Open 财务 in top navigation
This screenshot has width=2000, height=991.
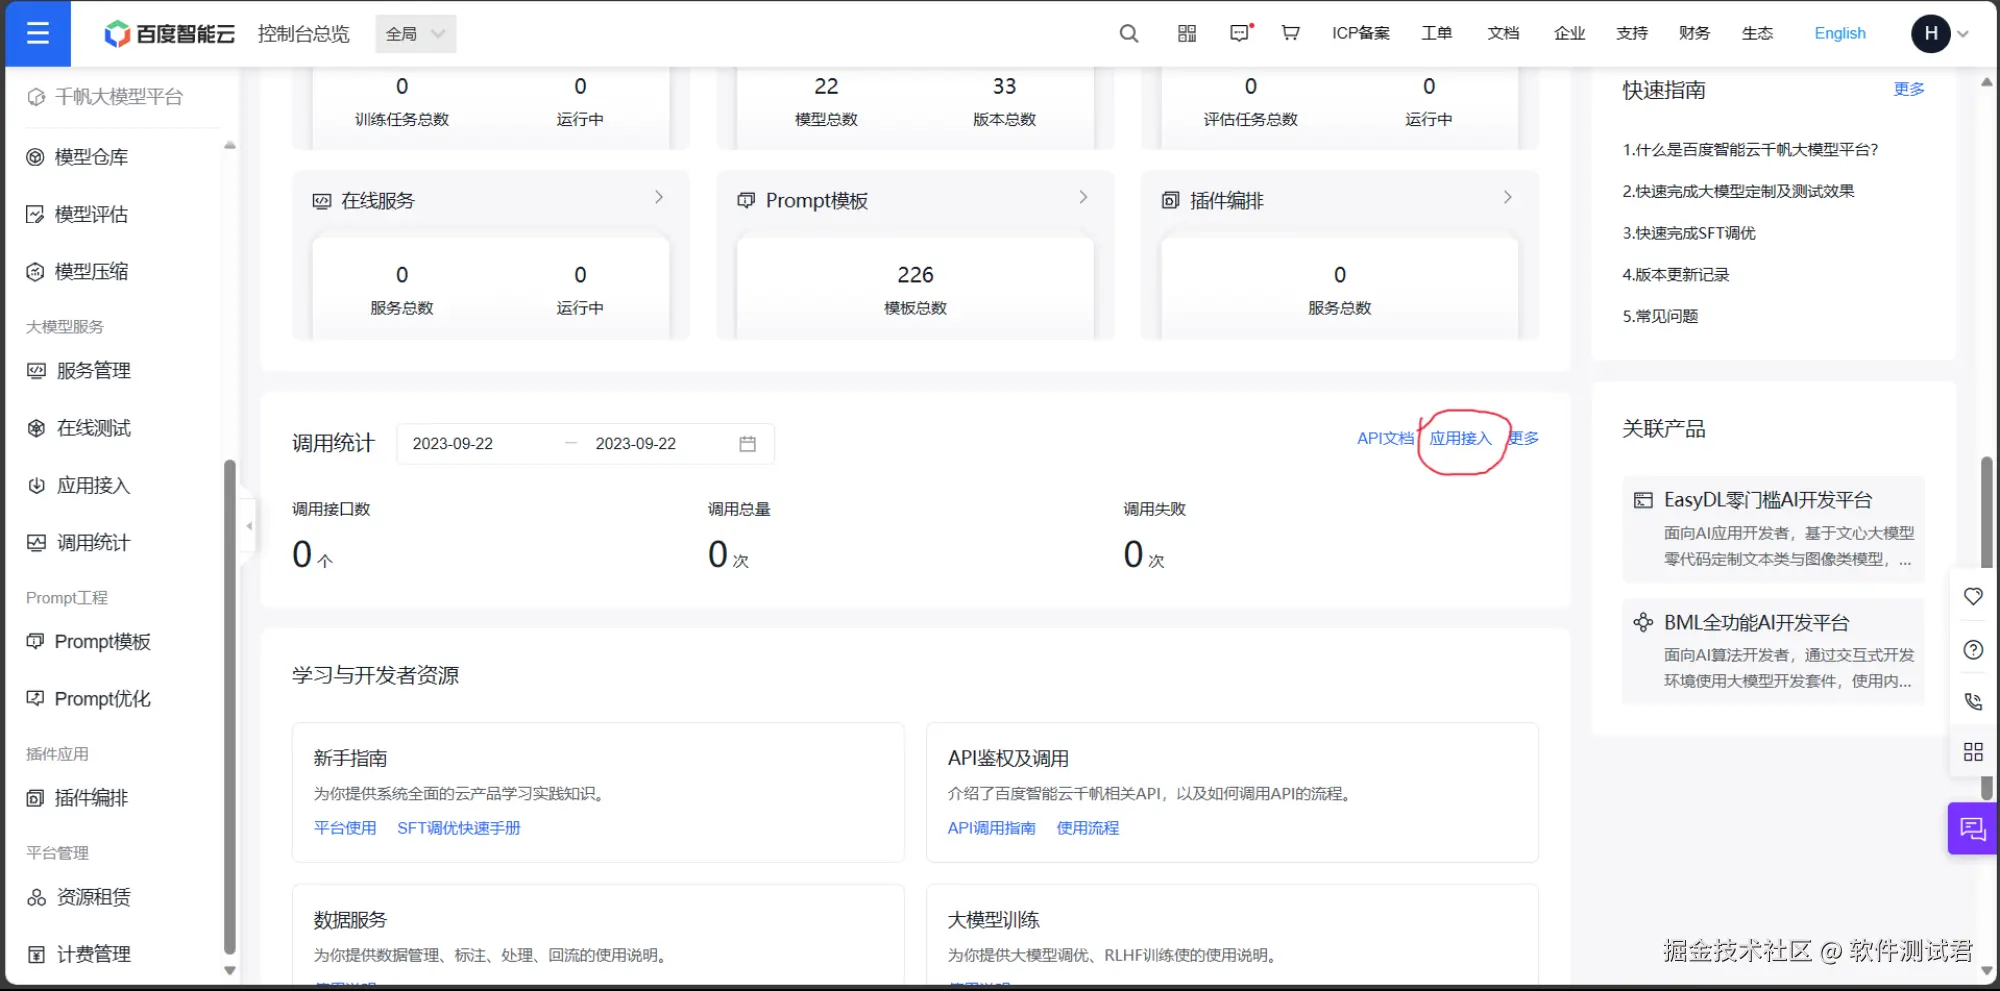(x=1694, y=34)
